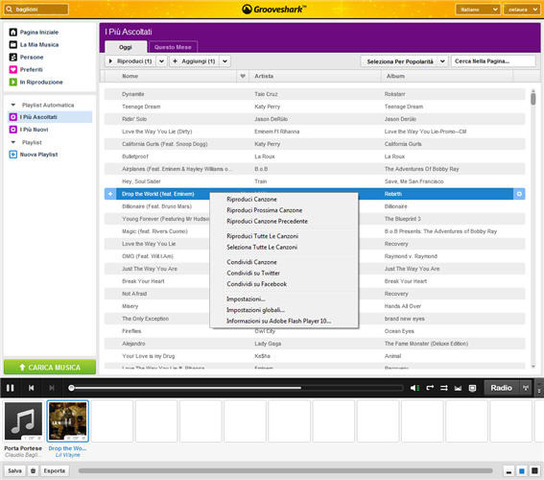Click the favorite heart column header icon
The height and width of the screenshot is (480, 544).
pyautogui.click(x=243, y=76)
